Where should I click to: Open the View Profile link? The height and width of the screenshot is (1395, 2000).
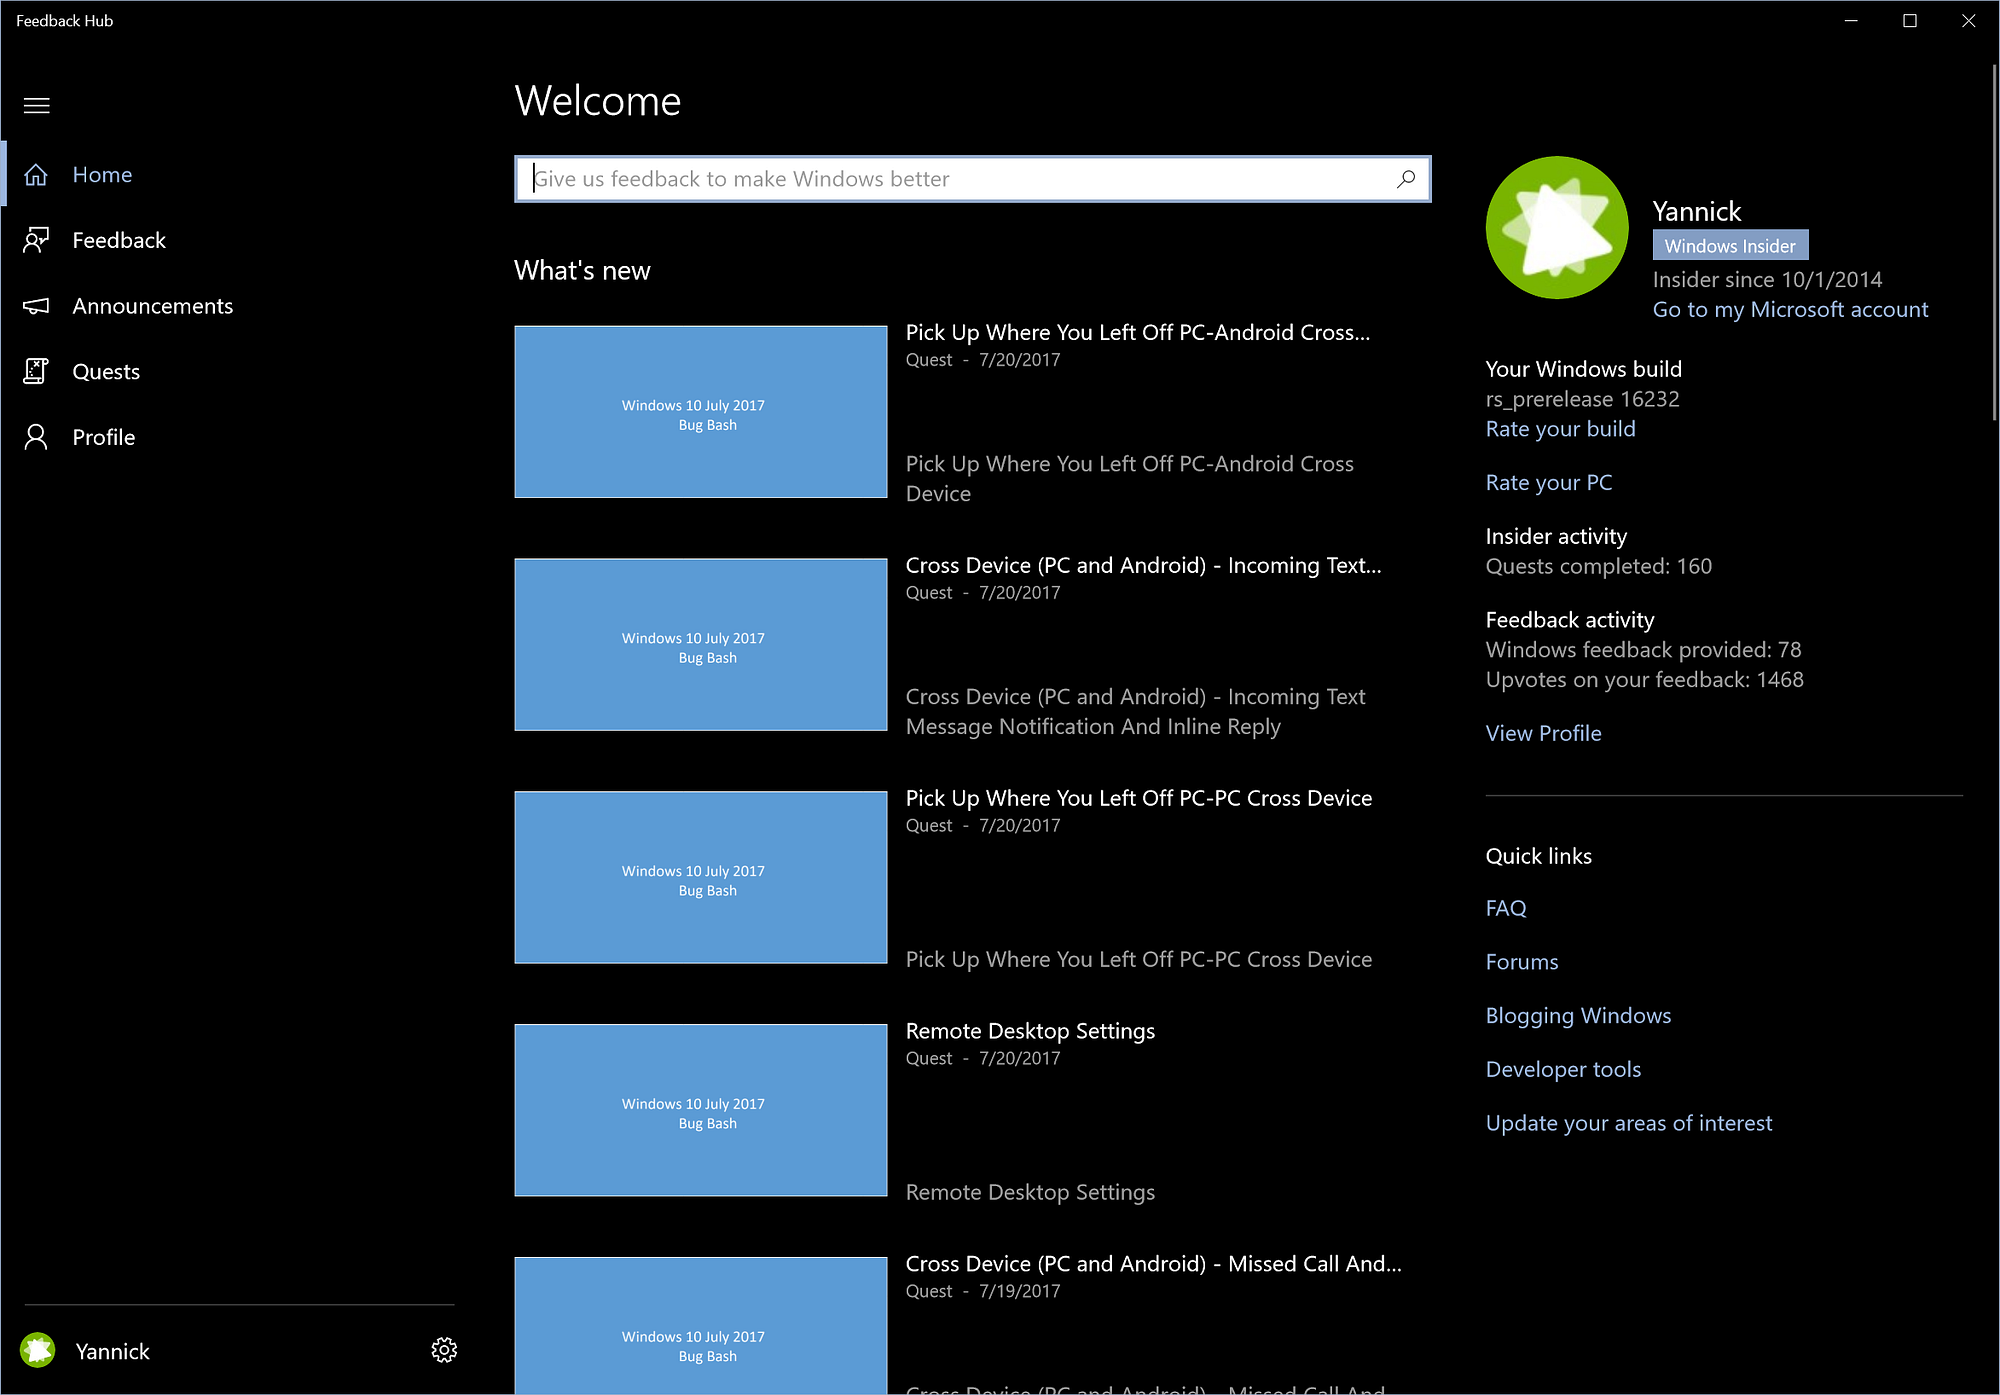1543,733
